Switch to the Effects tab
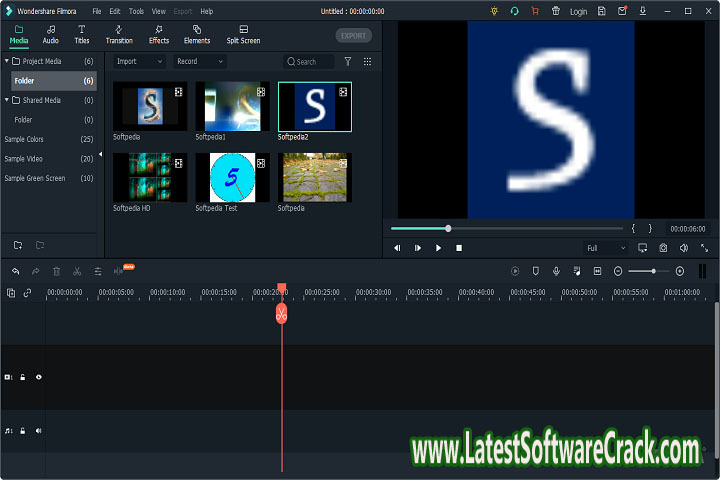 [159, 35]
